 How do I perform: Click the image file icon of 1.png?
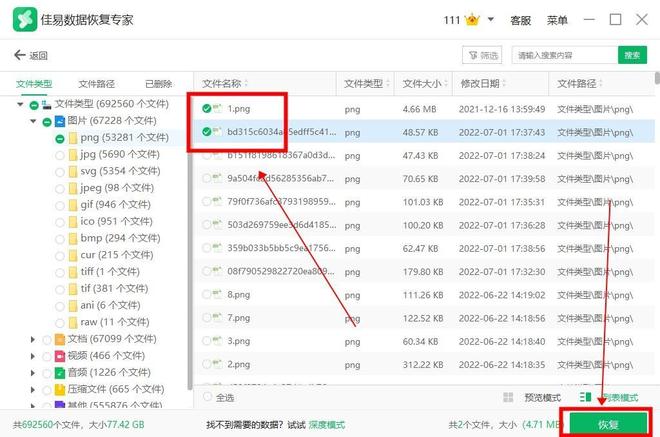(x=217, y=108)
